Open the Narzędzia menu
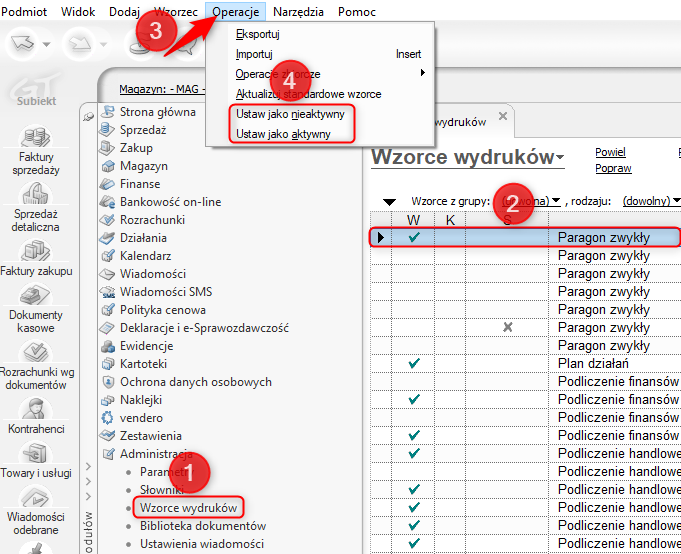Screen dimensions: 681x554 298,12
